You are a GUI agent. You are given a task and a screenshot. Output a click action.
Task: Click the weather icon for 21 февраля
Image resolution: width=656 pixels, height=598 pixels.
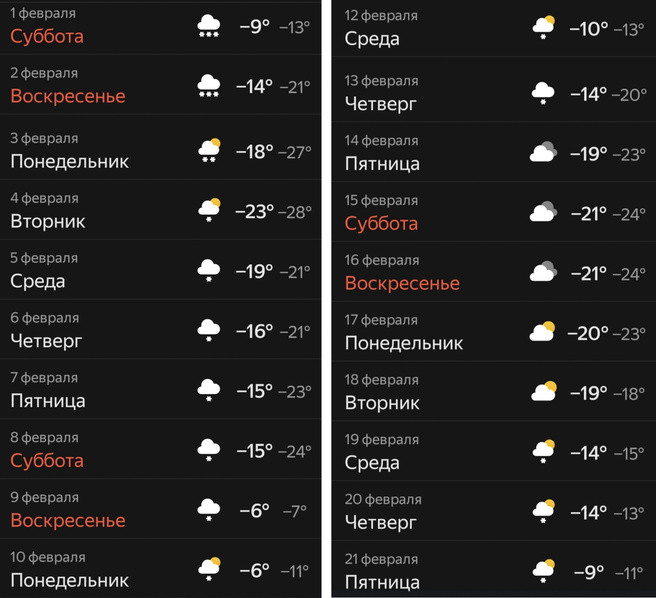click(543, 571)
